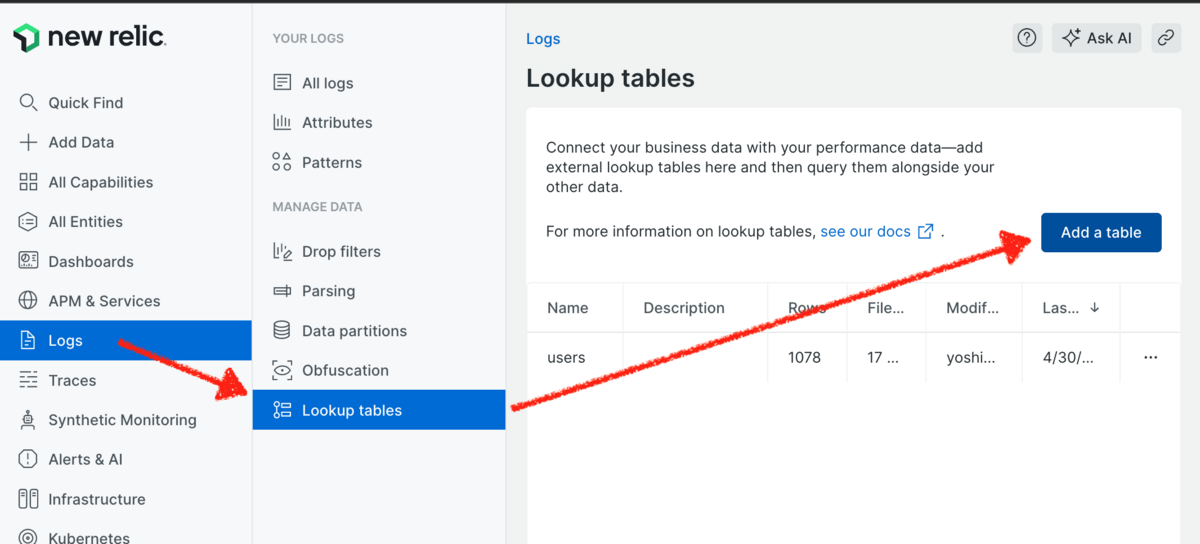The width and height of the screenshot is (1200, 544).
Task: Click the 4/30 last modified cell
Action: [x=1066, y=357]
